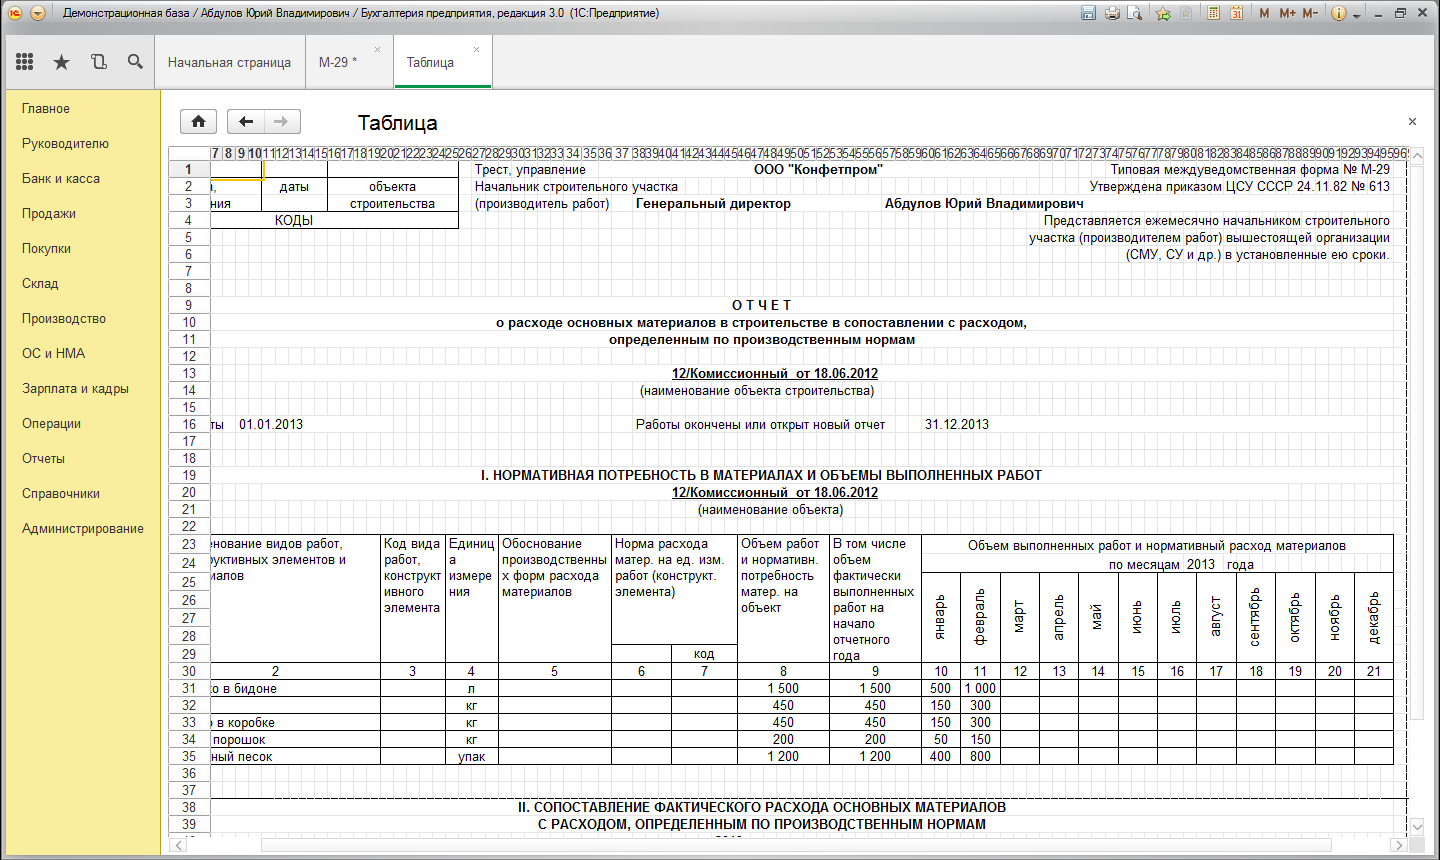Close the М-29 tab
This screenshot has width=1440, height=860.
(x=377, y=49)
